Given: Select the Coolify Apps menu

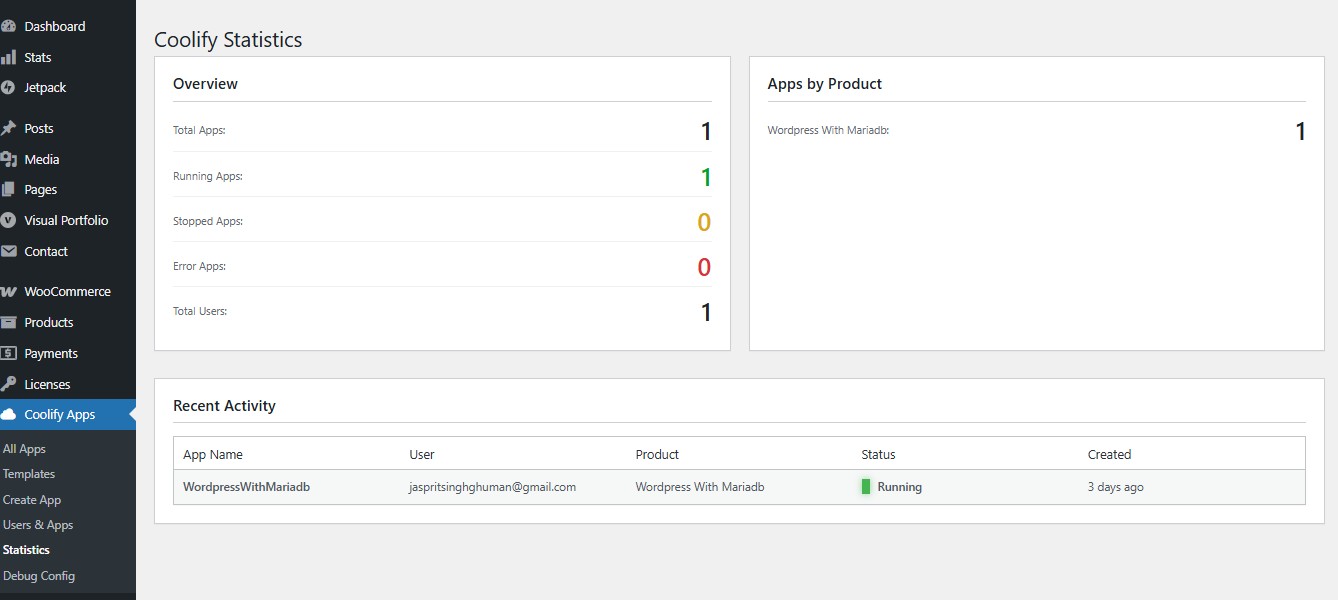Looking at the screenshot, I should (68, 414).
